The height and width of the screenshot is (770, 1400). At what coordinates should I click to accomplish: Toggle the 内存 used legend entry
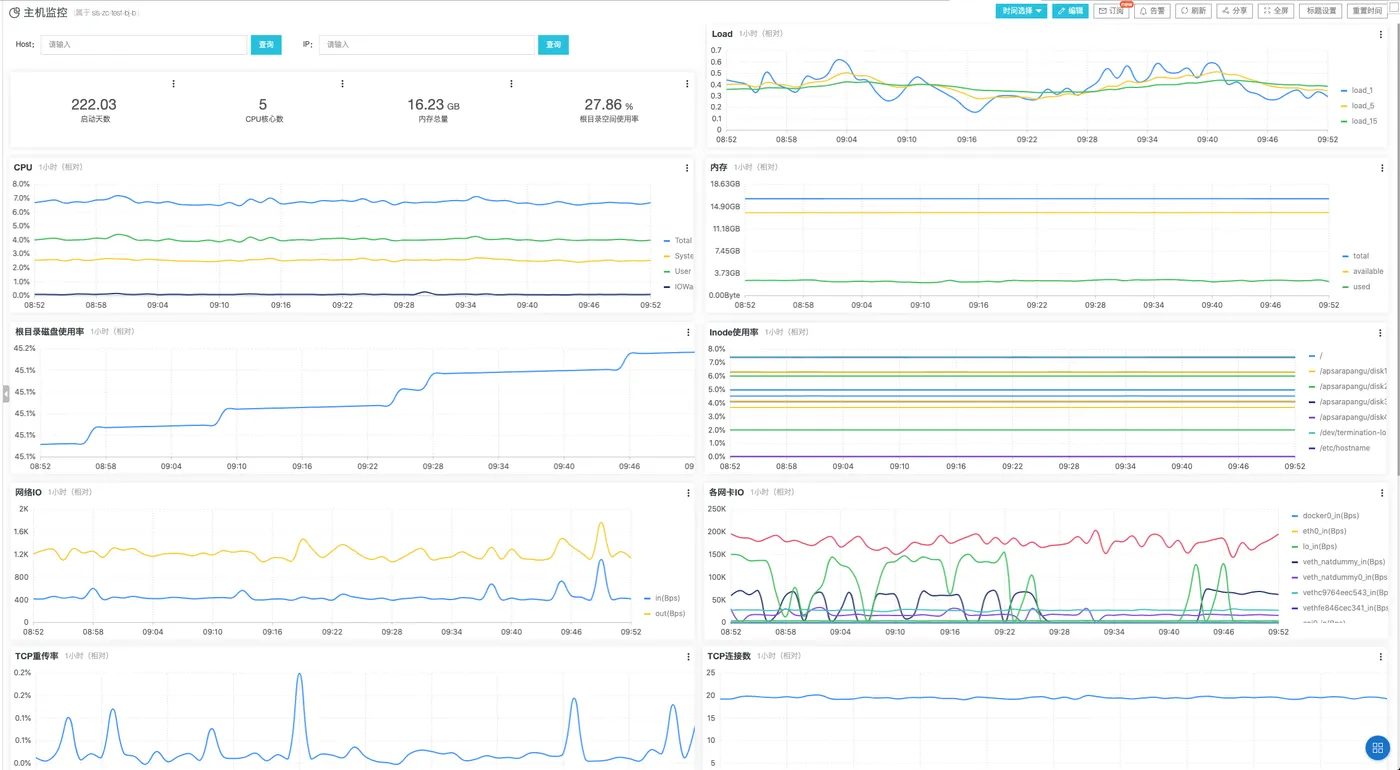1356,287
